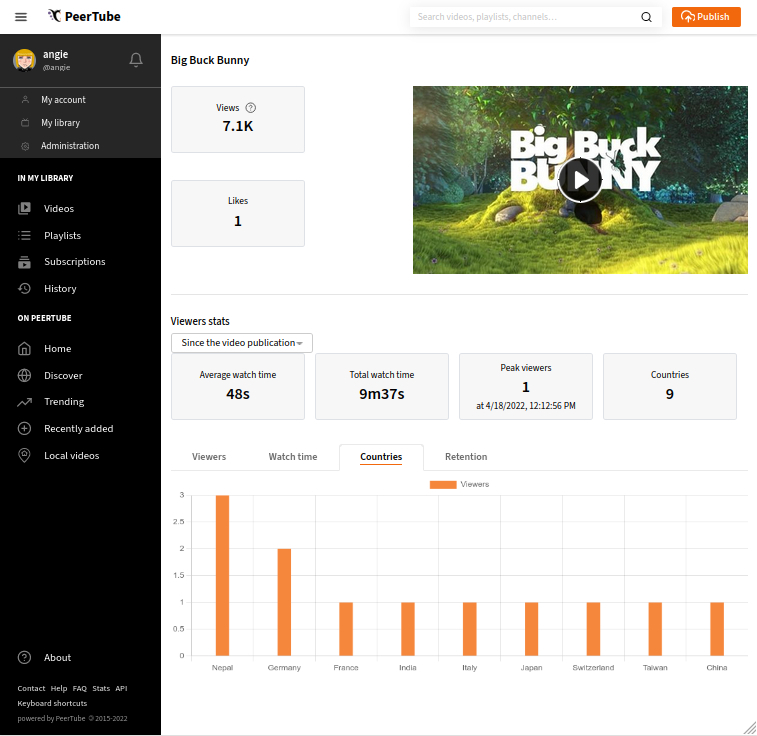Click the Trending arrow icon
Image resolution: width=757 pixels, height=736 pixels.
[x=24, y=402]
